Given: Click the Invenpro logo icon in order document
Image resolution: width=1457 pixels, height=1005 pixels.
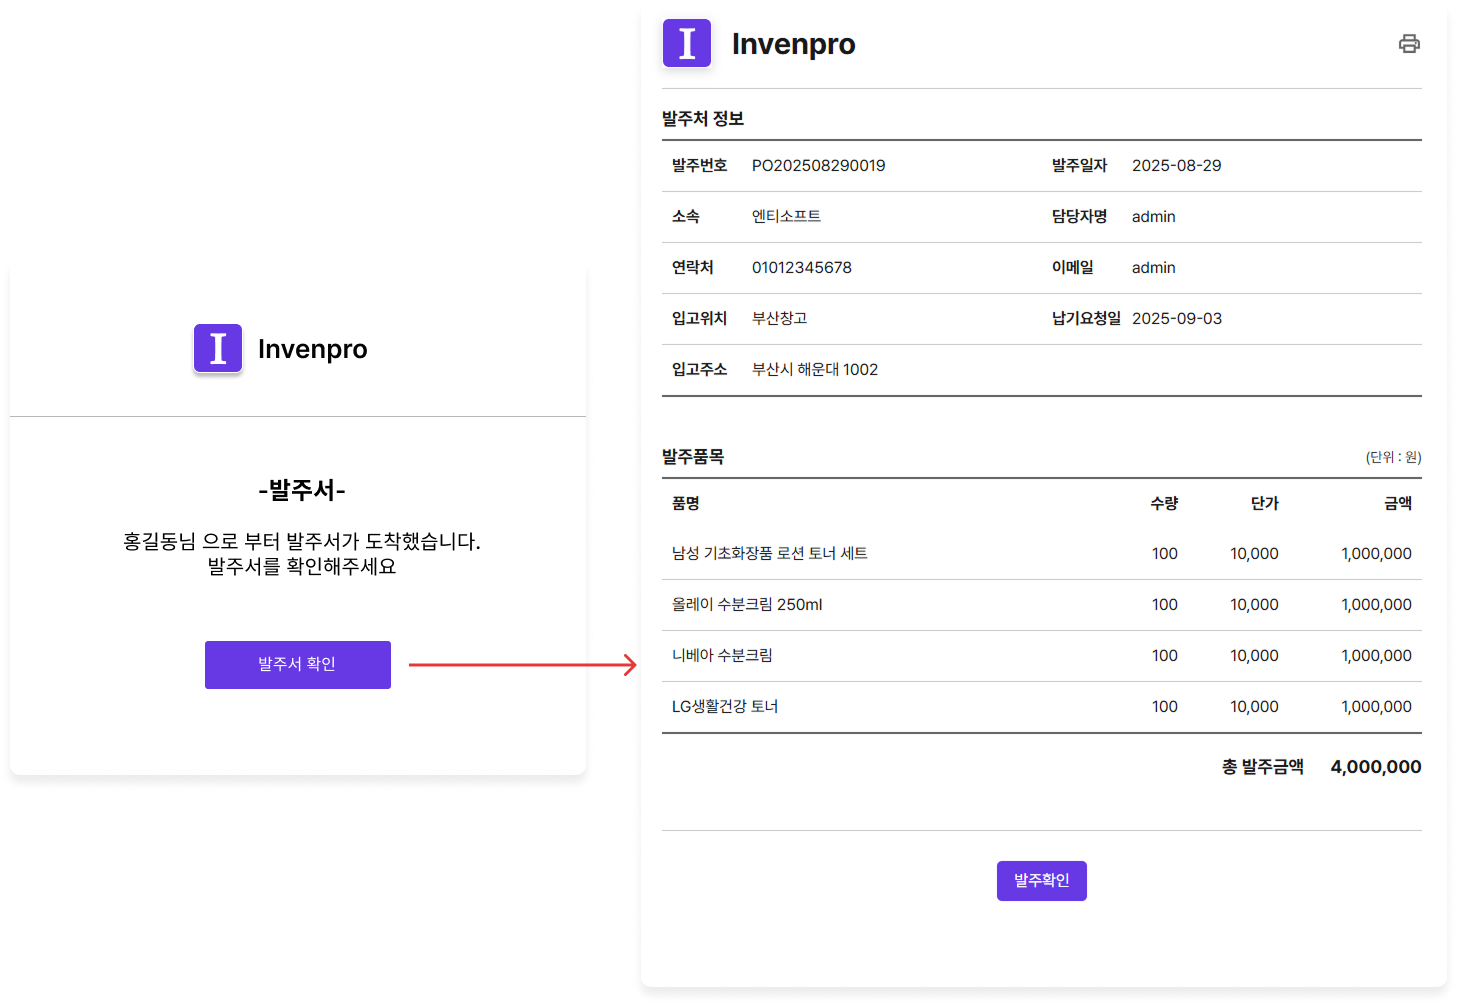Looking at the screenshot, I should (686, 44).
